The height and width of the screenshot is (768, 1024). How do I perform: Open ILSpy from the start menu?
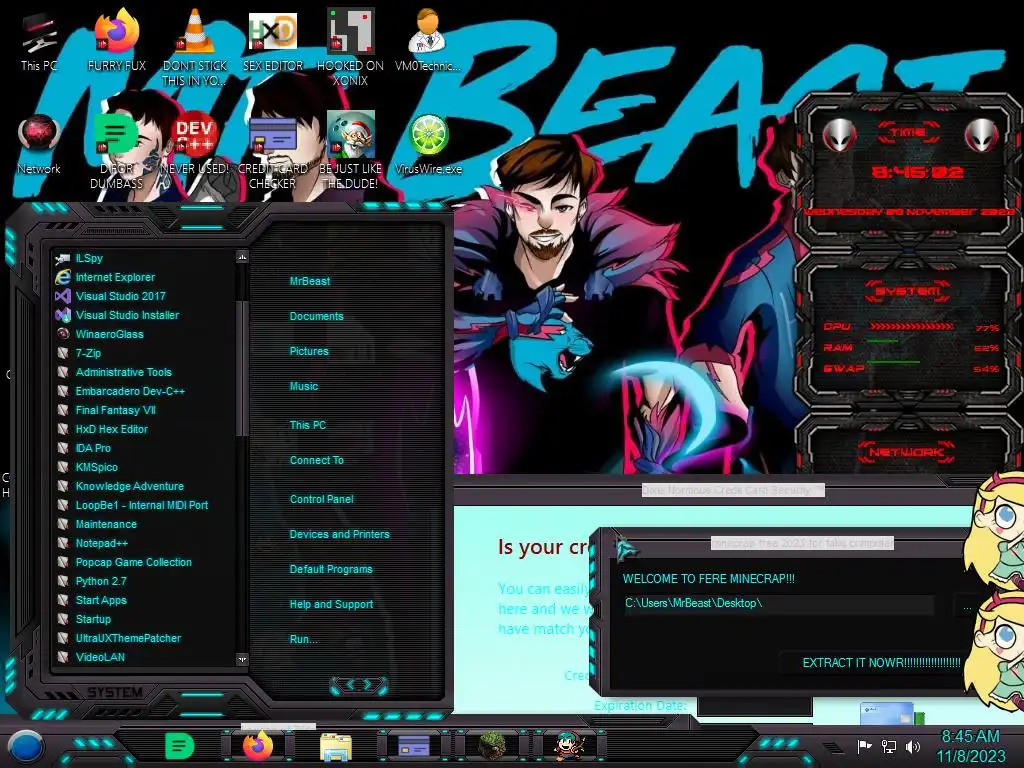[89, 258]
